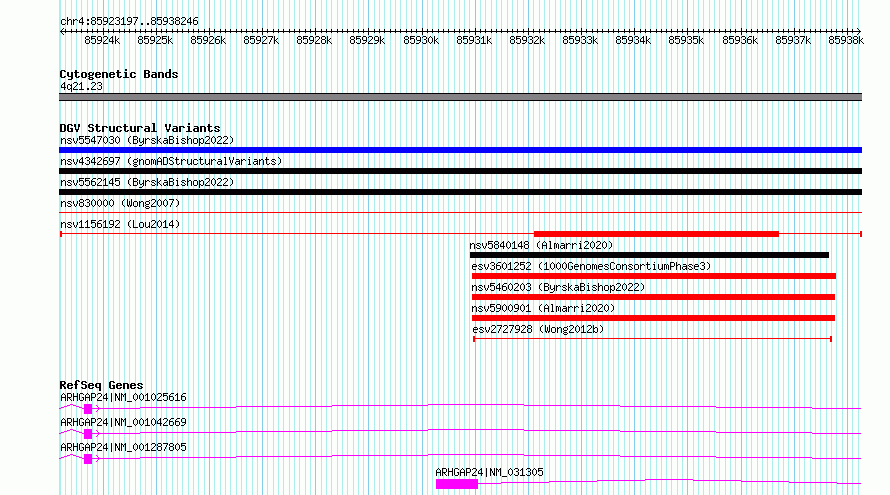Viewport: 890px width, 495px height.
Task: Click the 85924k ruler tick label
Action: (x=102, y=41)
